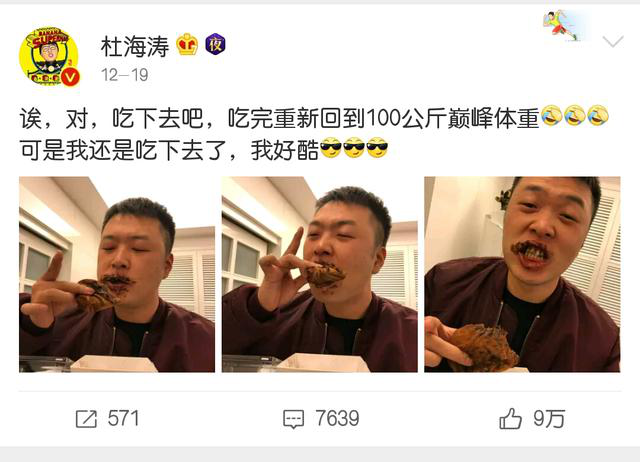View the 7639 comments
Screen dimensions: 640x462
pyautogui.click(x=337, y=419)
